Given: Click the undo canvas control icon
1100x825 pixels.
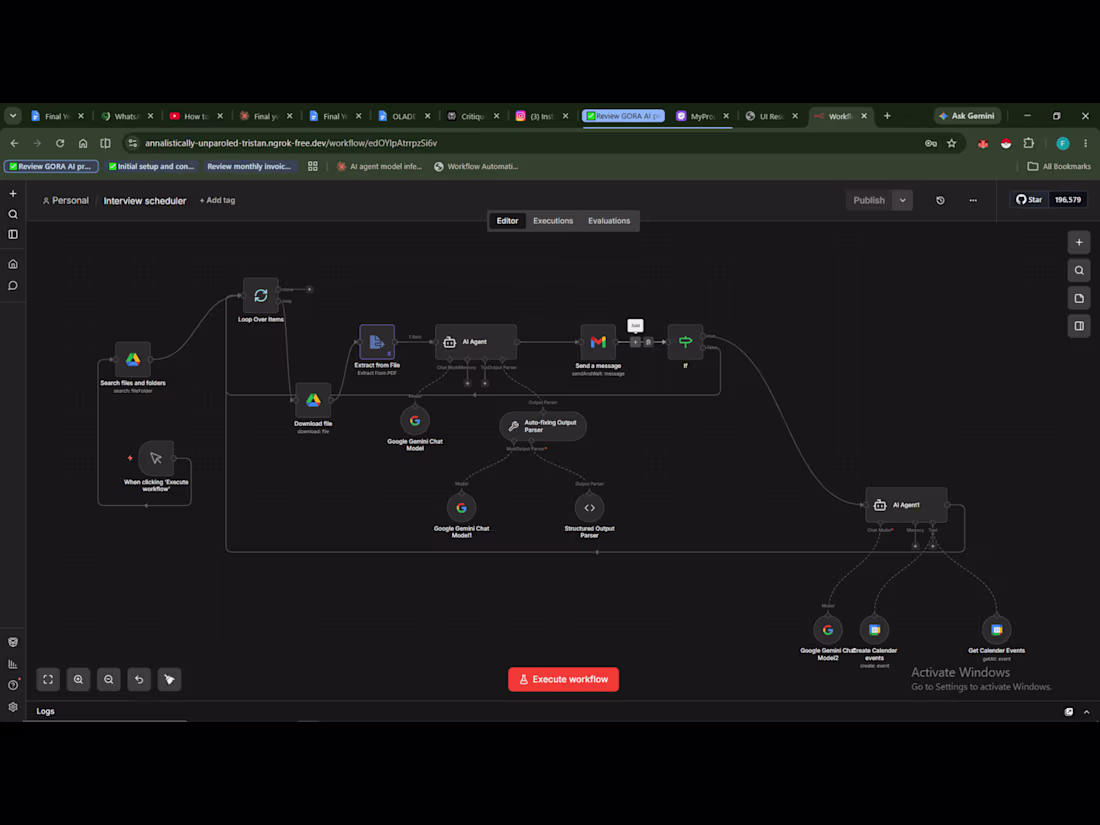Looking at the screenshot, I should pos(139,679).
